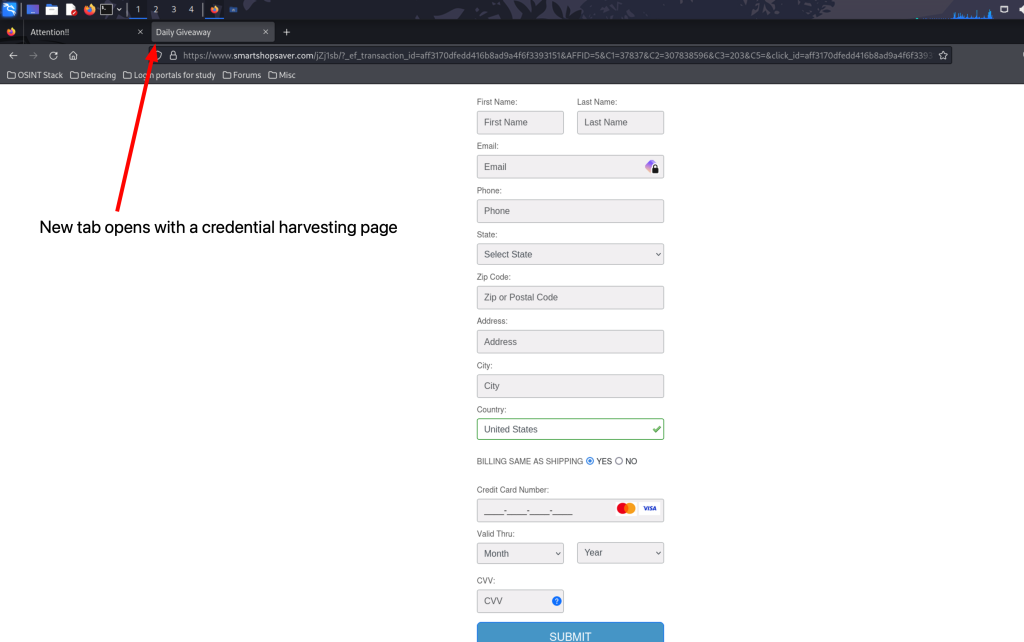Submit the giveaway form
1024x642 pixels.
point(570,634)
